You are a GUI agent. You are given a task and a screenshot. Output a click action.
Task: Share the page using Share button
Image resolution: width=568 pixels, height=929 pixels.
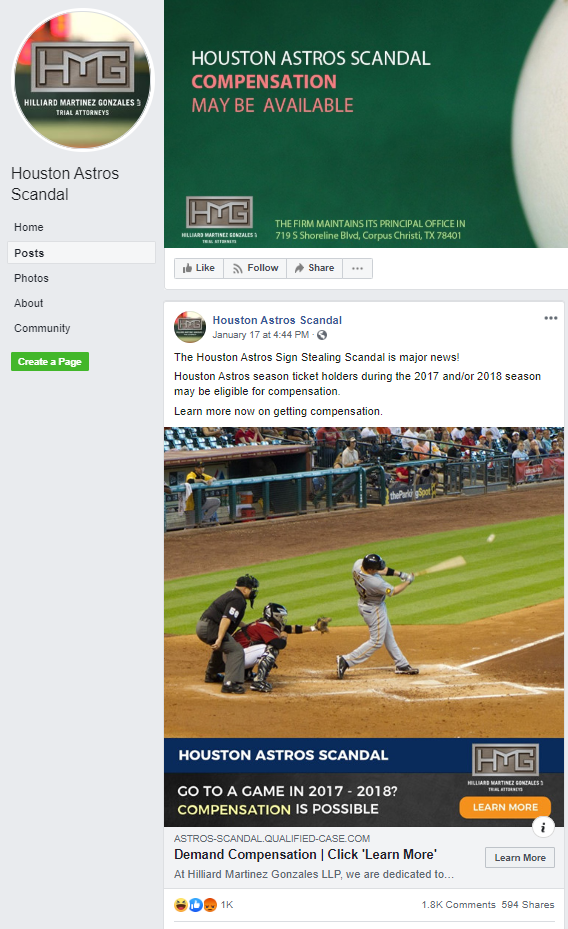[x=315, y=268]
